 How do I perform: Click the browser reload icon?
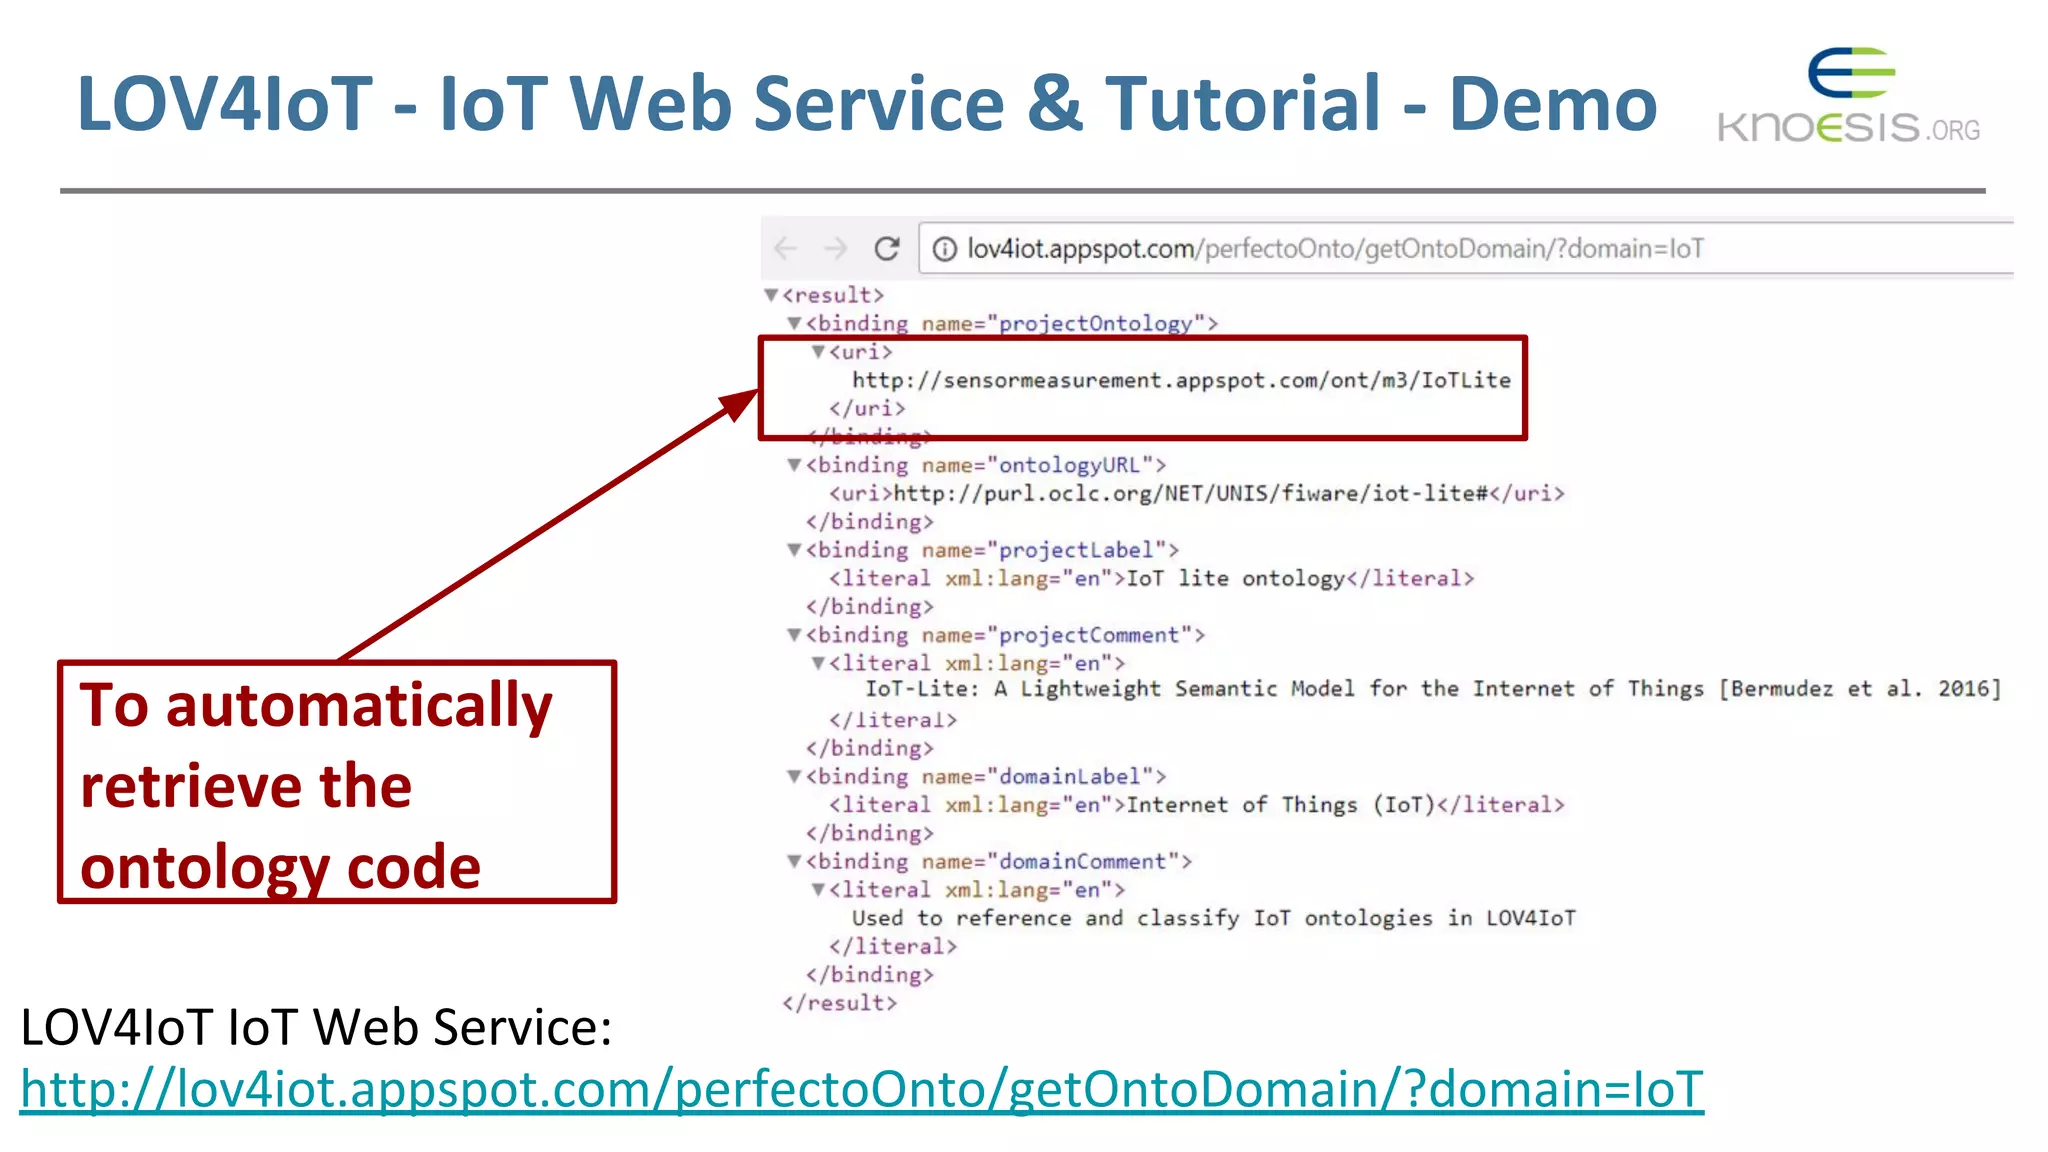tap(887, 248)
